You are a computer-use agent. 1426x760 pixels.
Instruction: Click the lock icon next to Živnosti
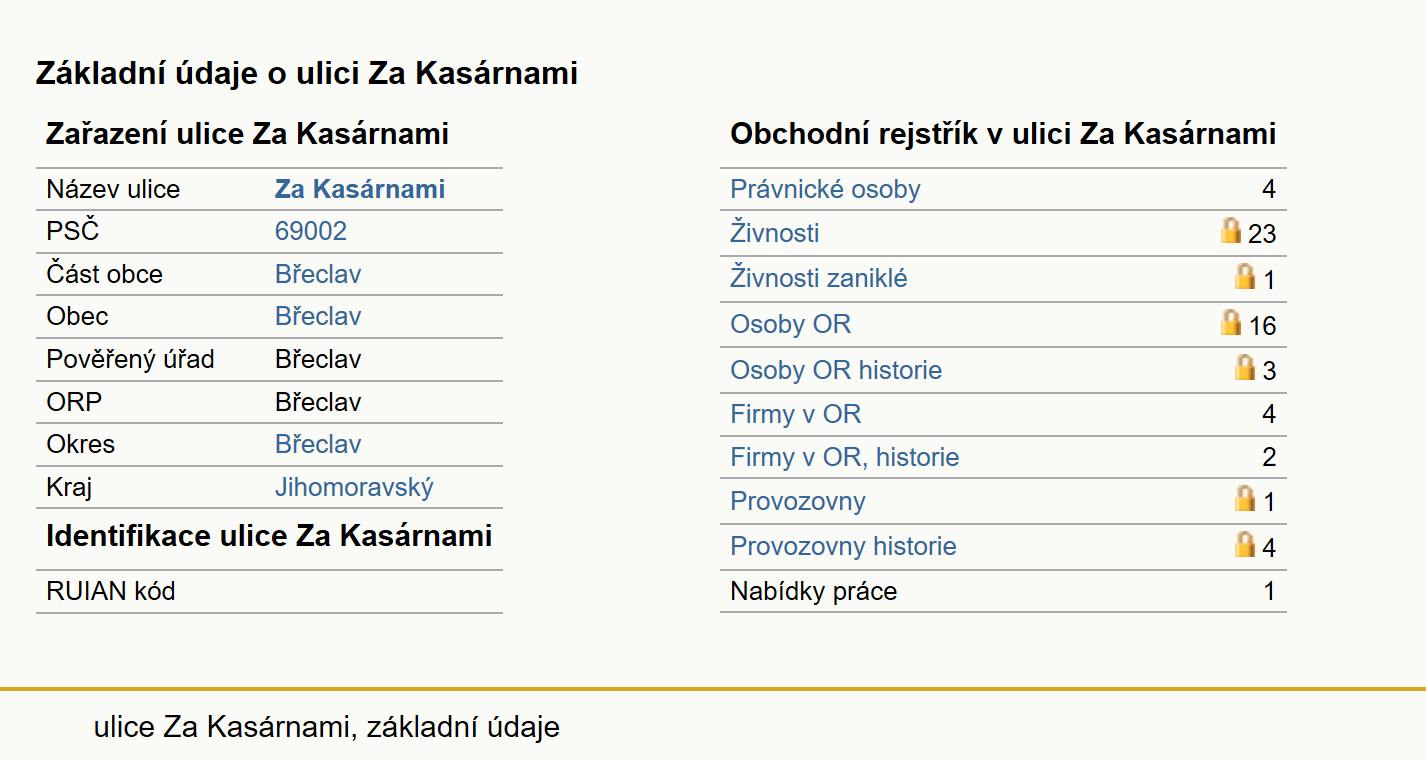coord(1231,231)
